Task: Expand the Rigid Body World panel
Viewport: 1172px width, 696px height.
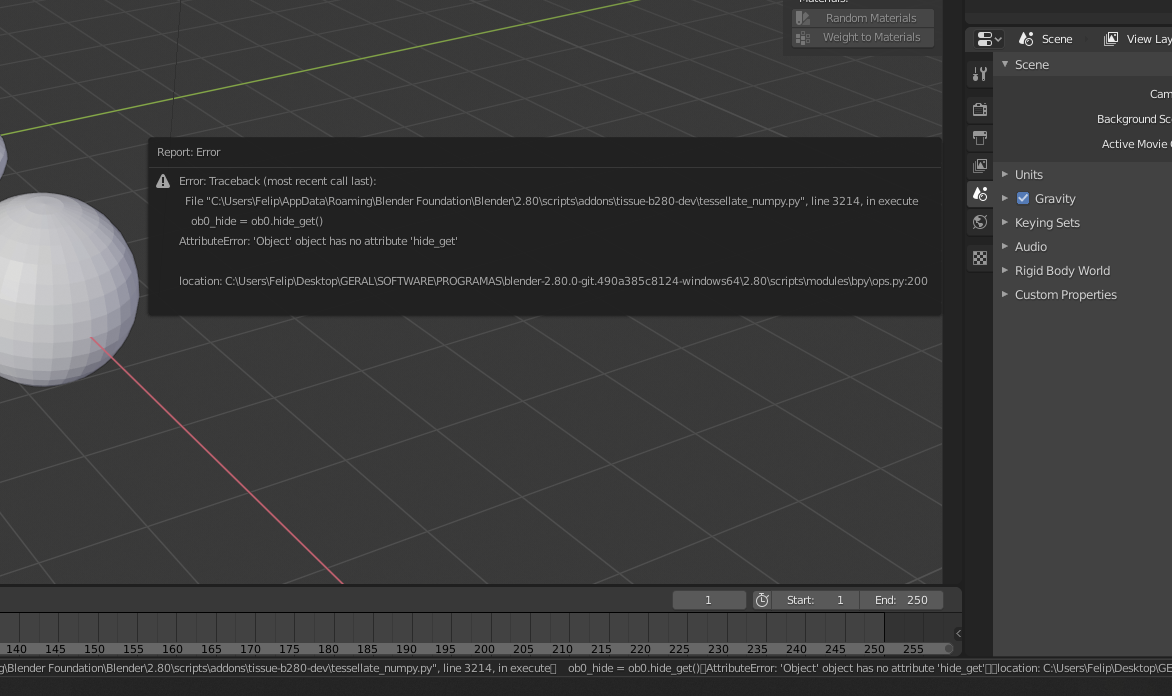Action: pyautogui.click(x=1005, y=270)
